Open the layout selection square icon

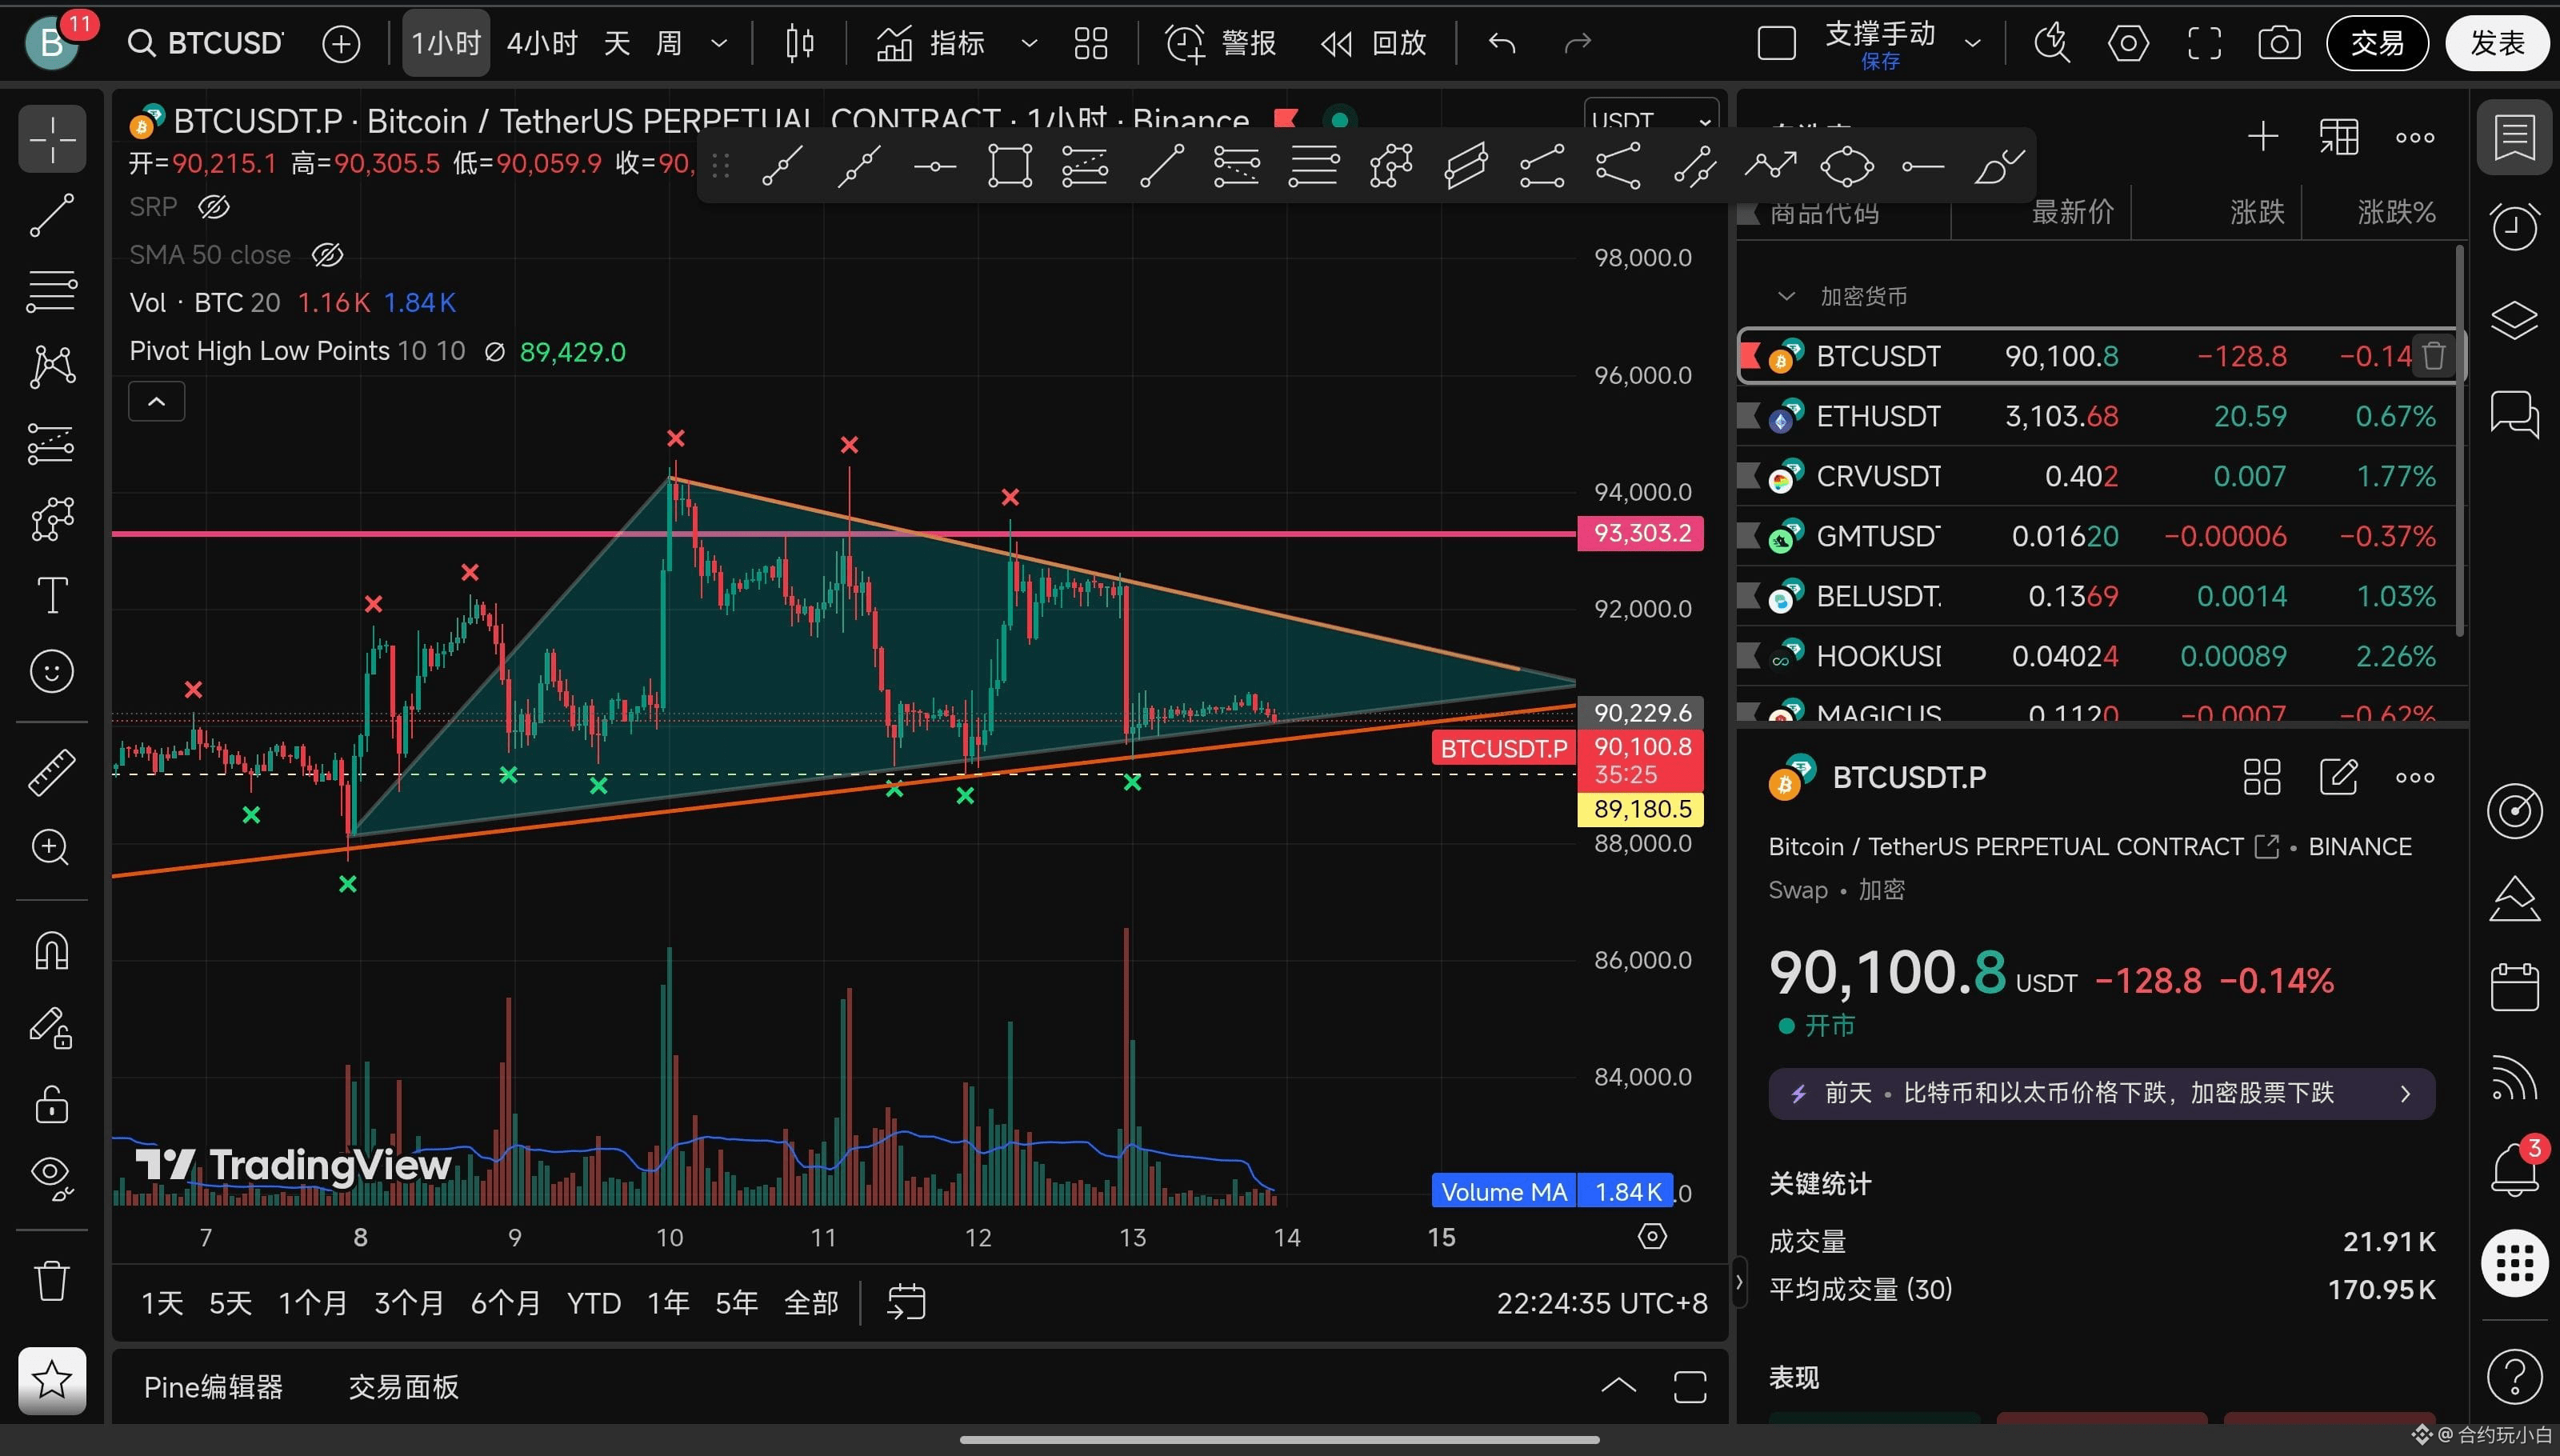[x=1777, y=43]
